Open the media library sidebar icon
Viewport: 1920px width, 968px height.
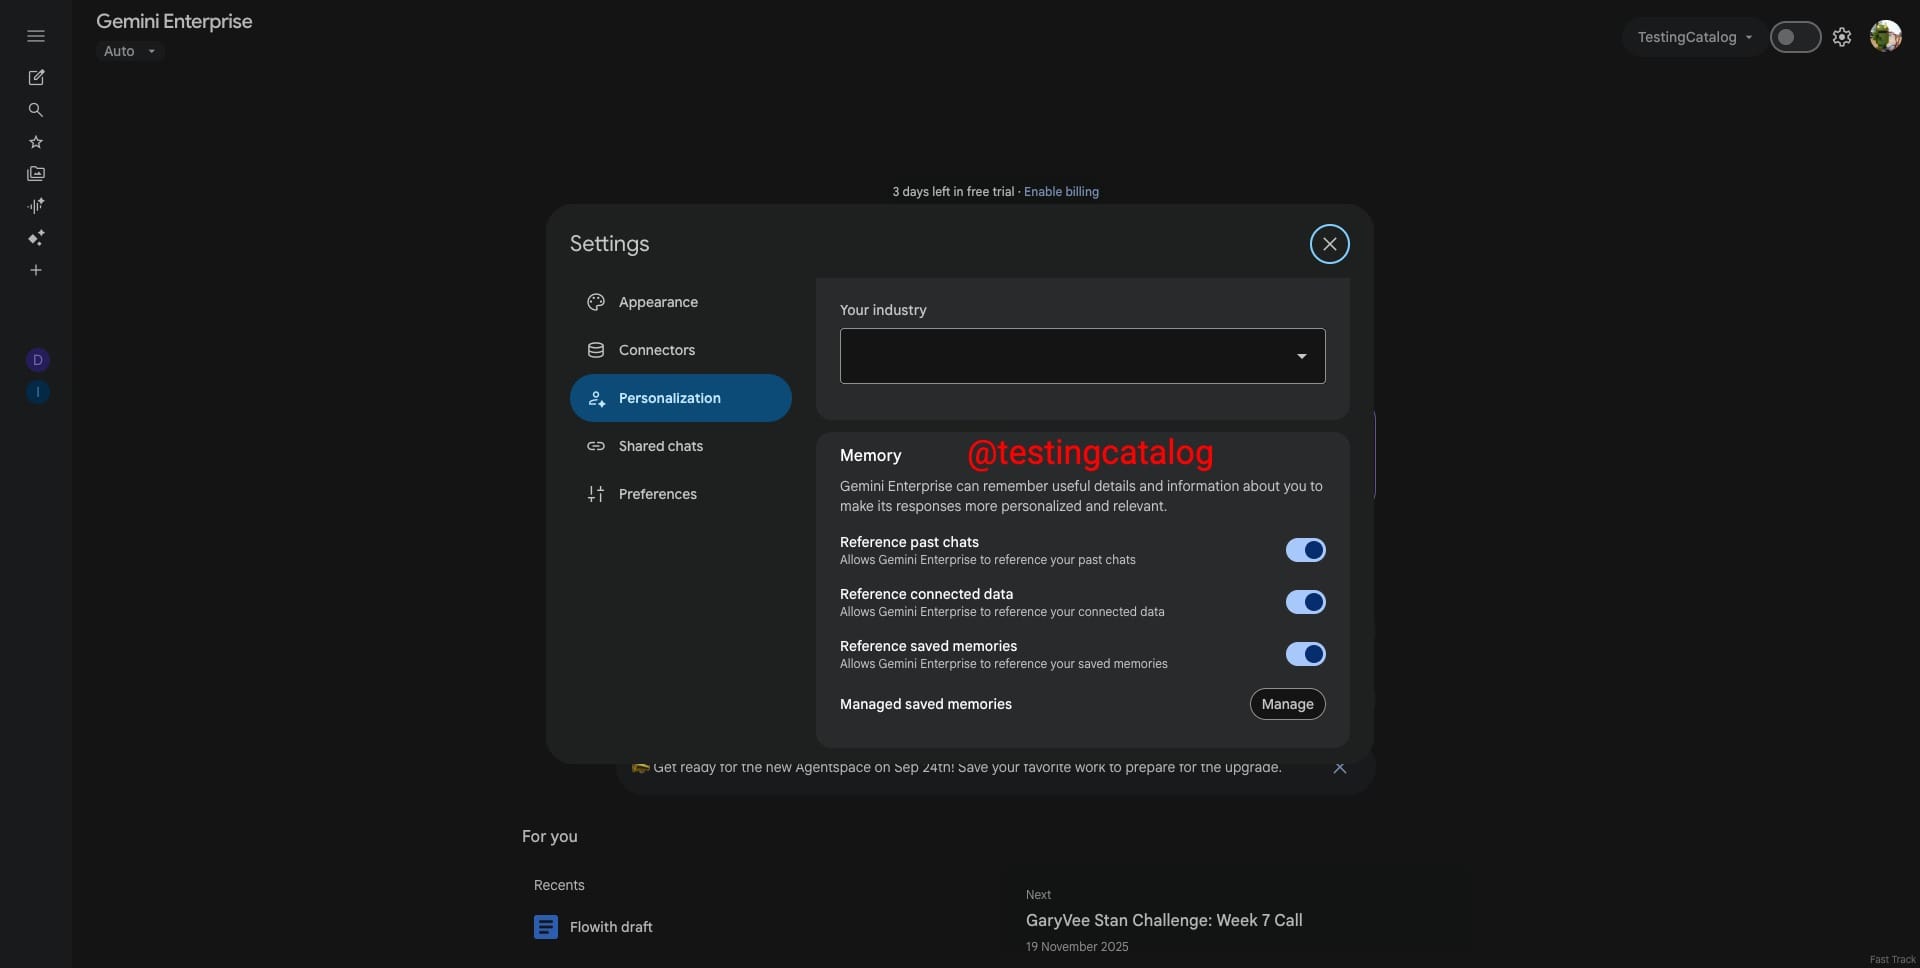point(36,174)
